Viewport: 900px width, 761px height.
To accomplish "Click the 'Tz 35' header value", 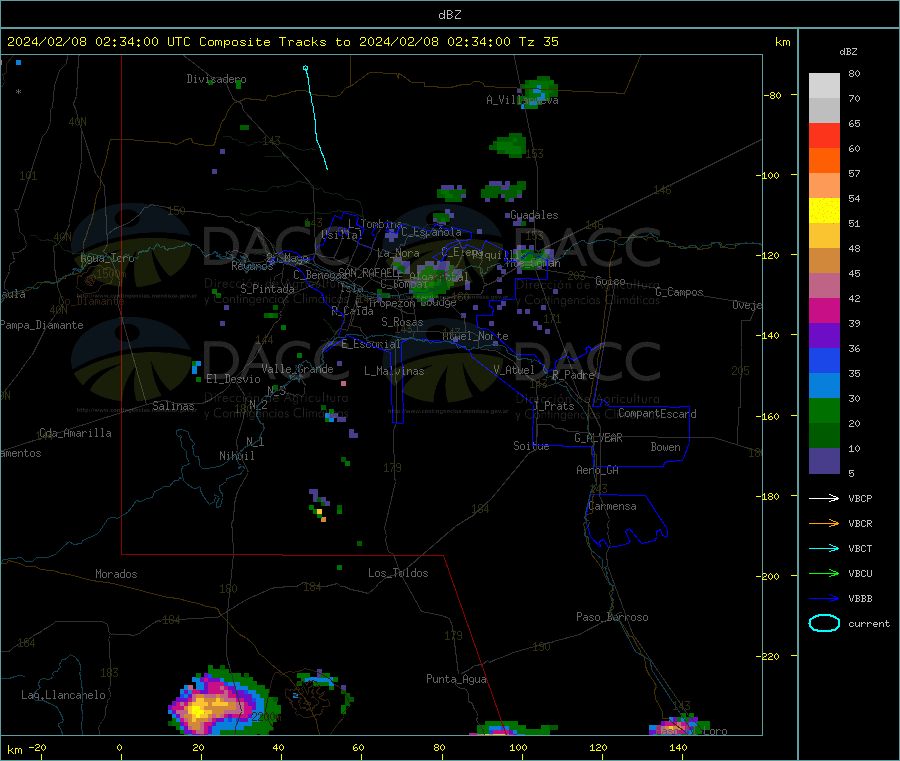I will 538,42.
